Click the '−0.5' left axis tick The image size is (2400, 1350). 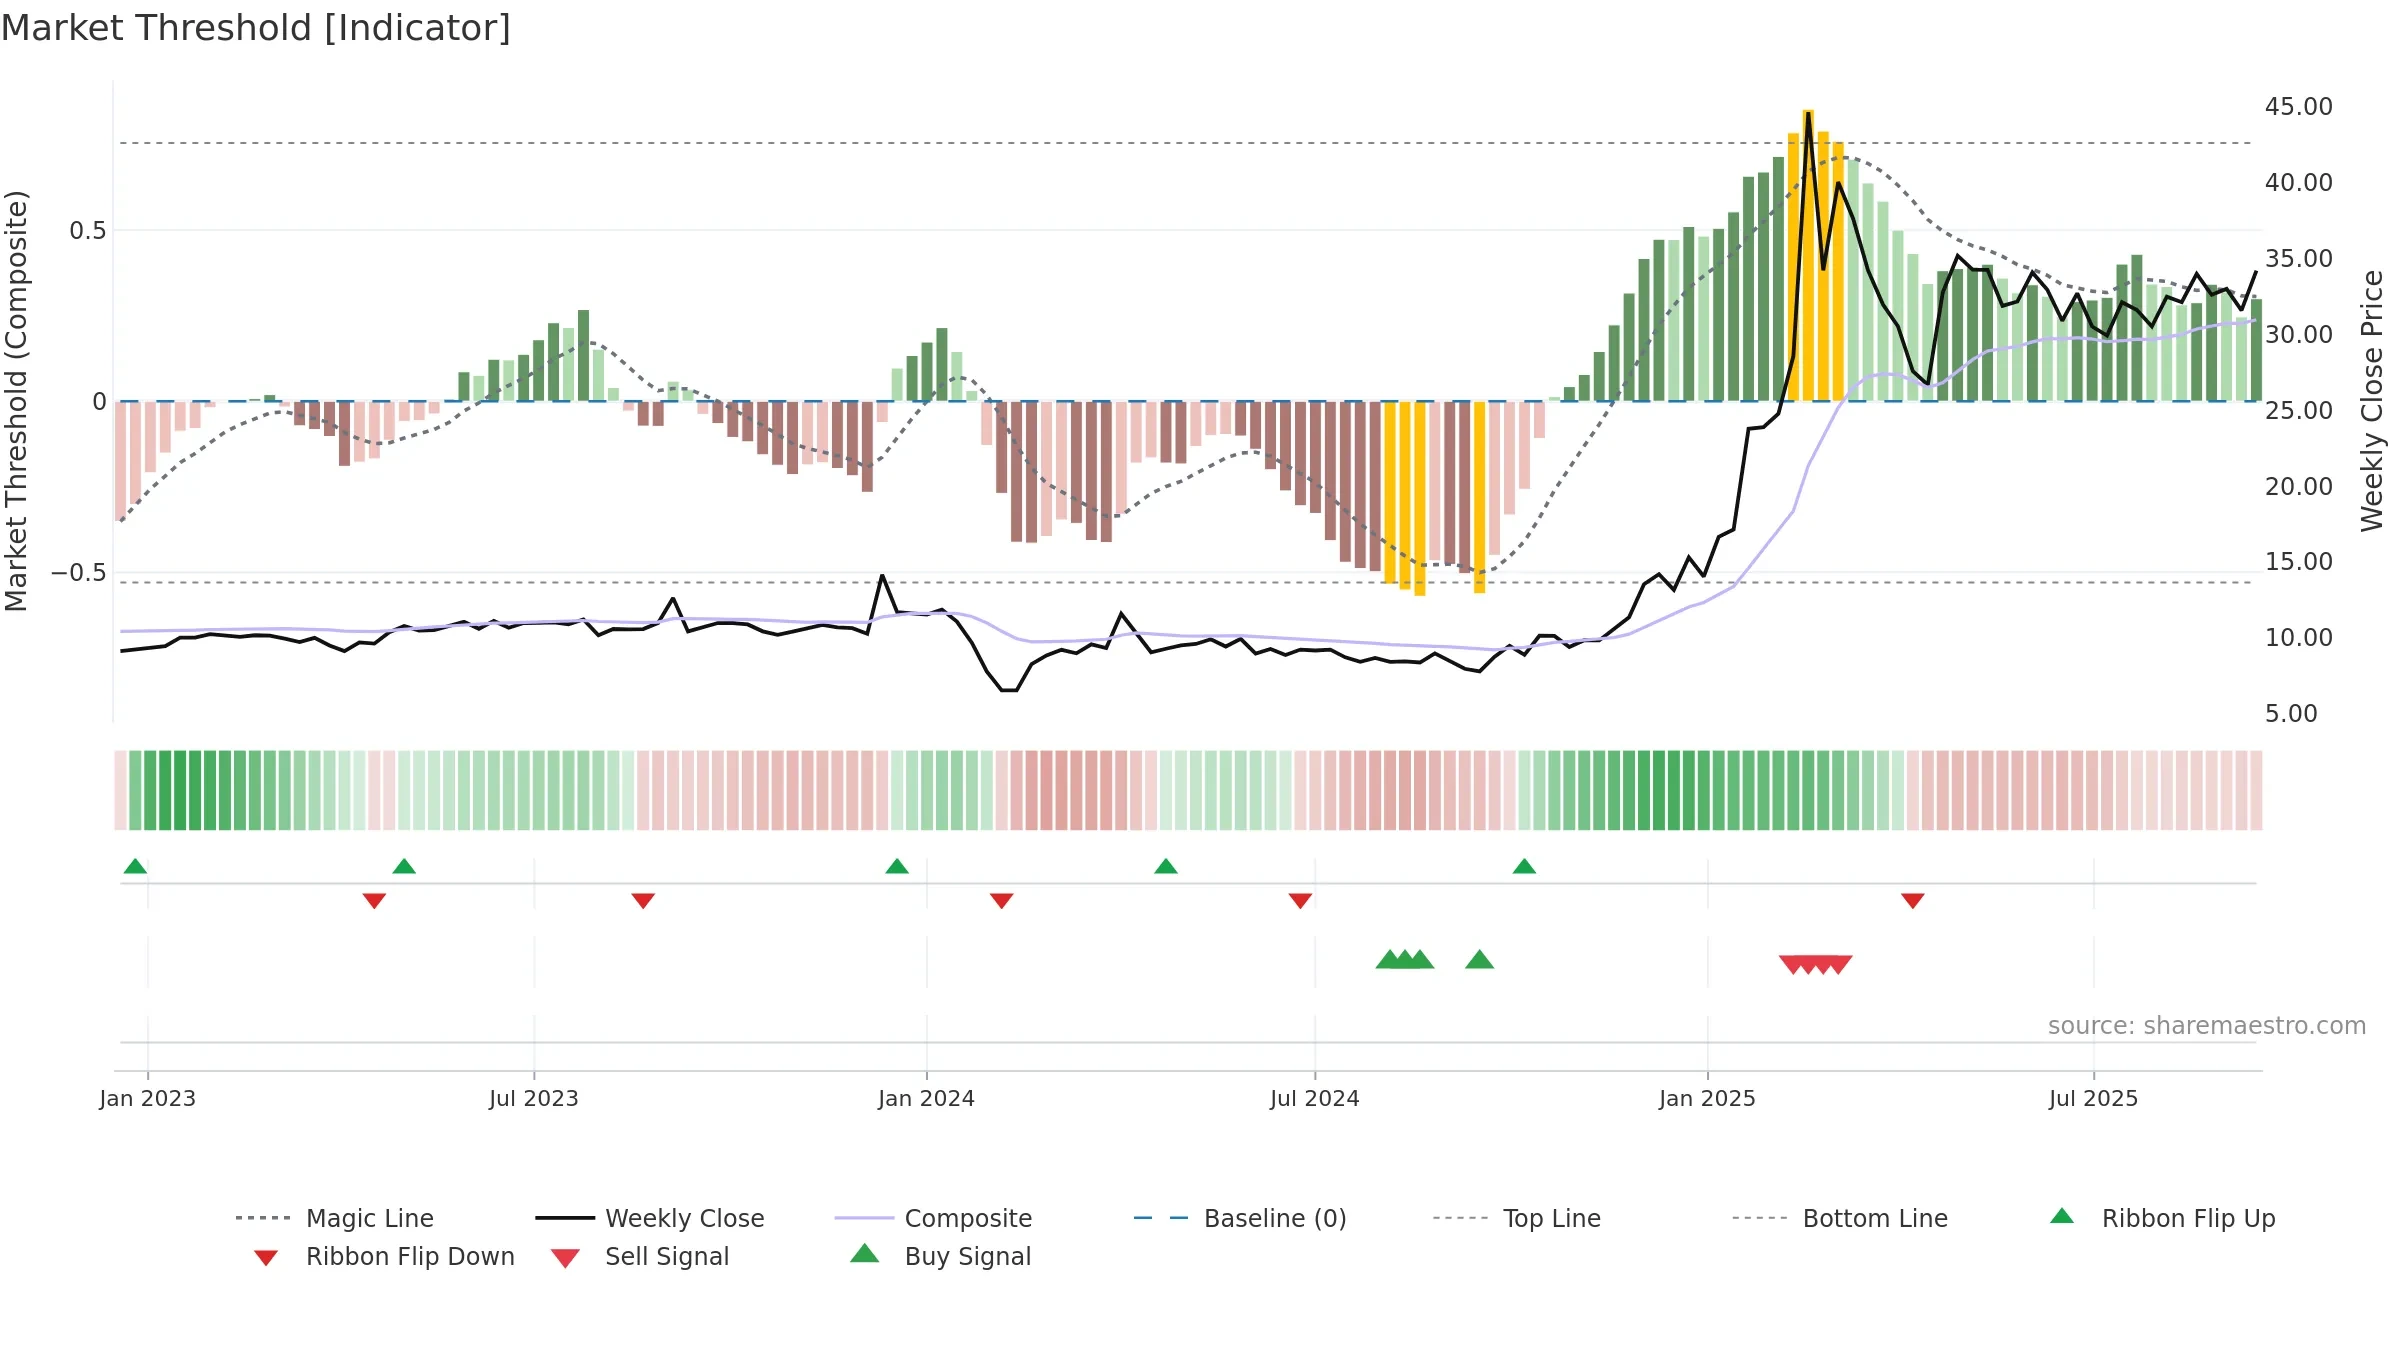[x=79, y=573]
